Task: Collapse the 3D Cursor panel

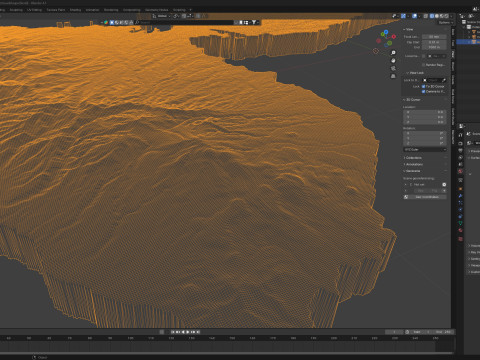Action: click(412, 100)
